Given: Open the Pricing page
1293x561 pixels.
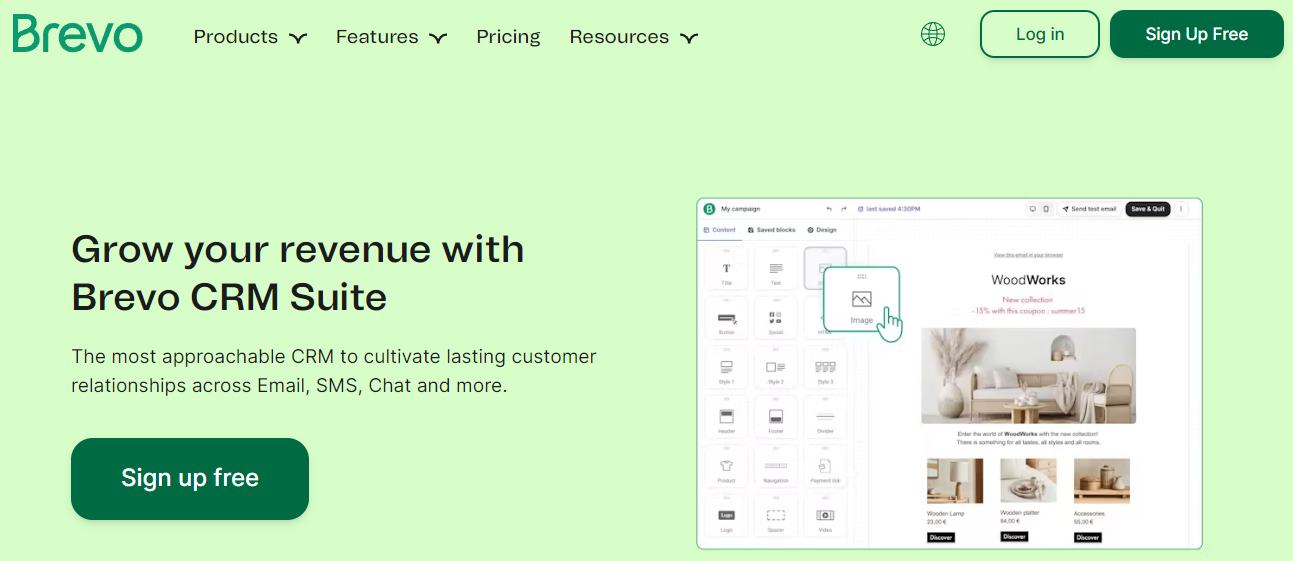Looking at the screenshot, I should click(508, 37).
